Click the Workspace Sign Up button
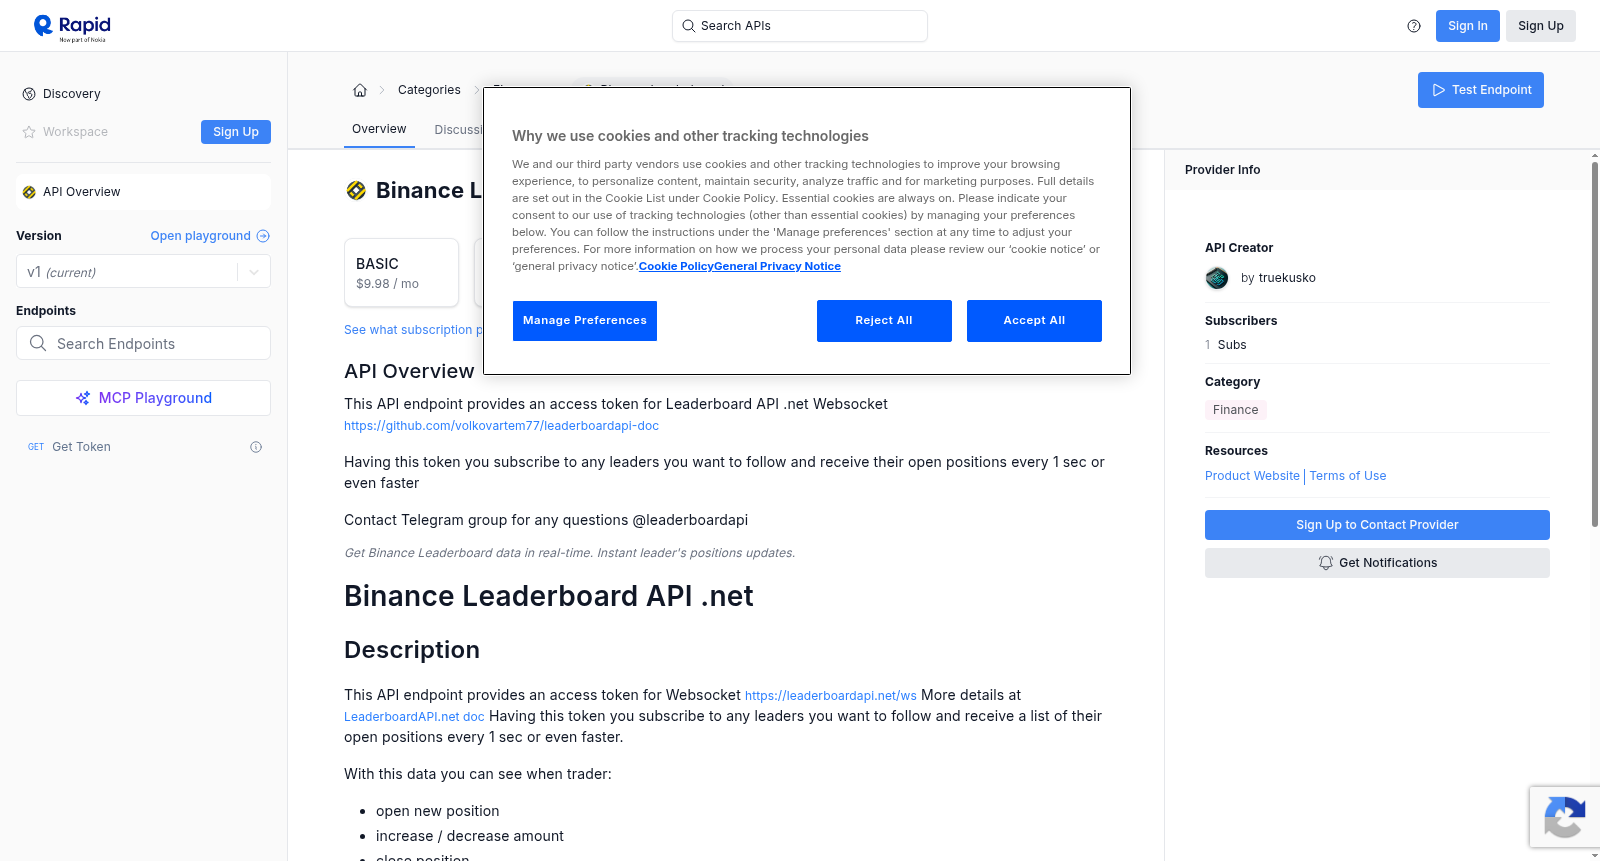1600x861 pixels. 236,132
